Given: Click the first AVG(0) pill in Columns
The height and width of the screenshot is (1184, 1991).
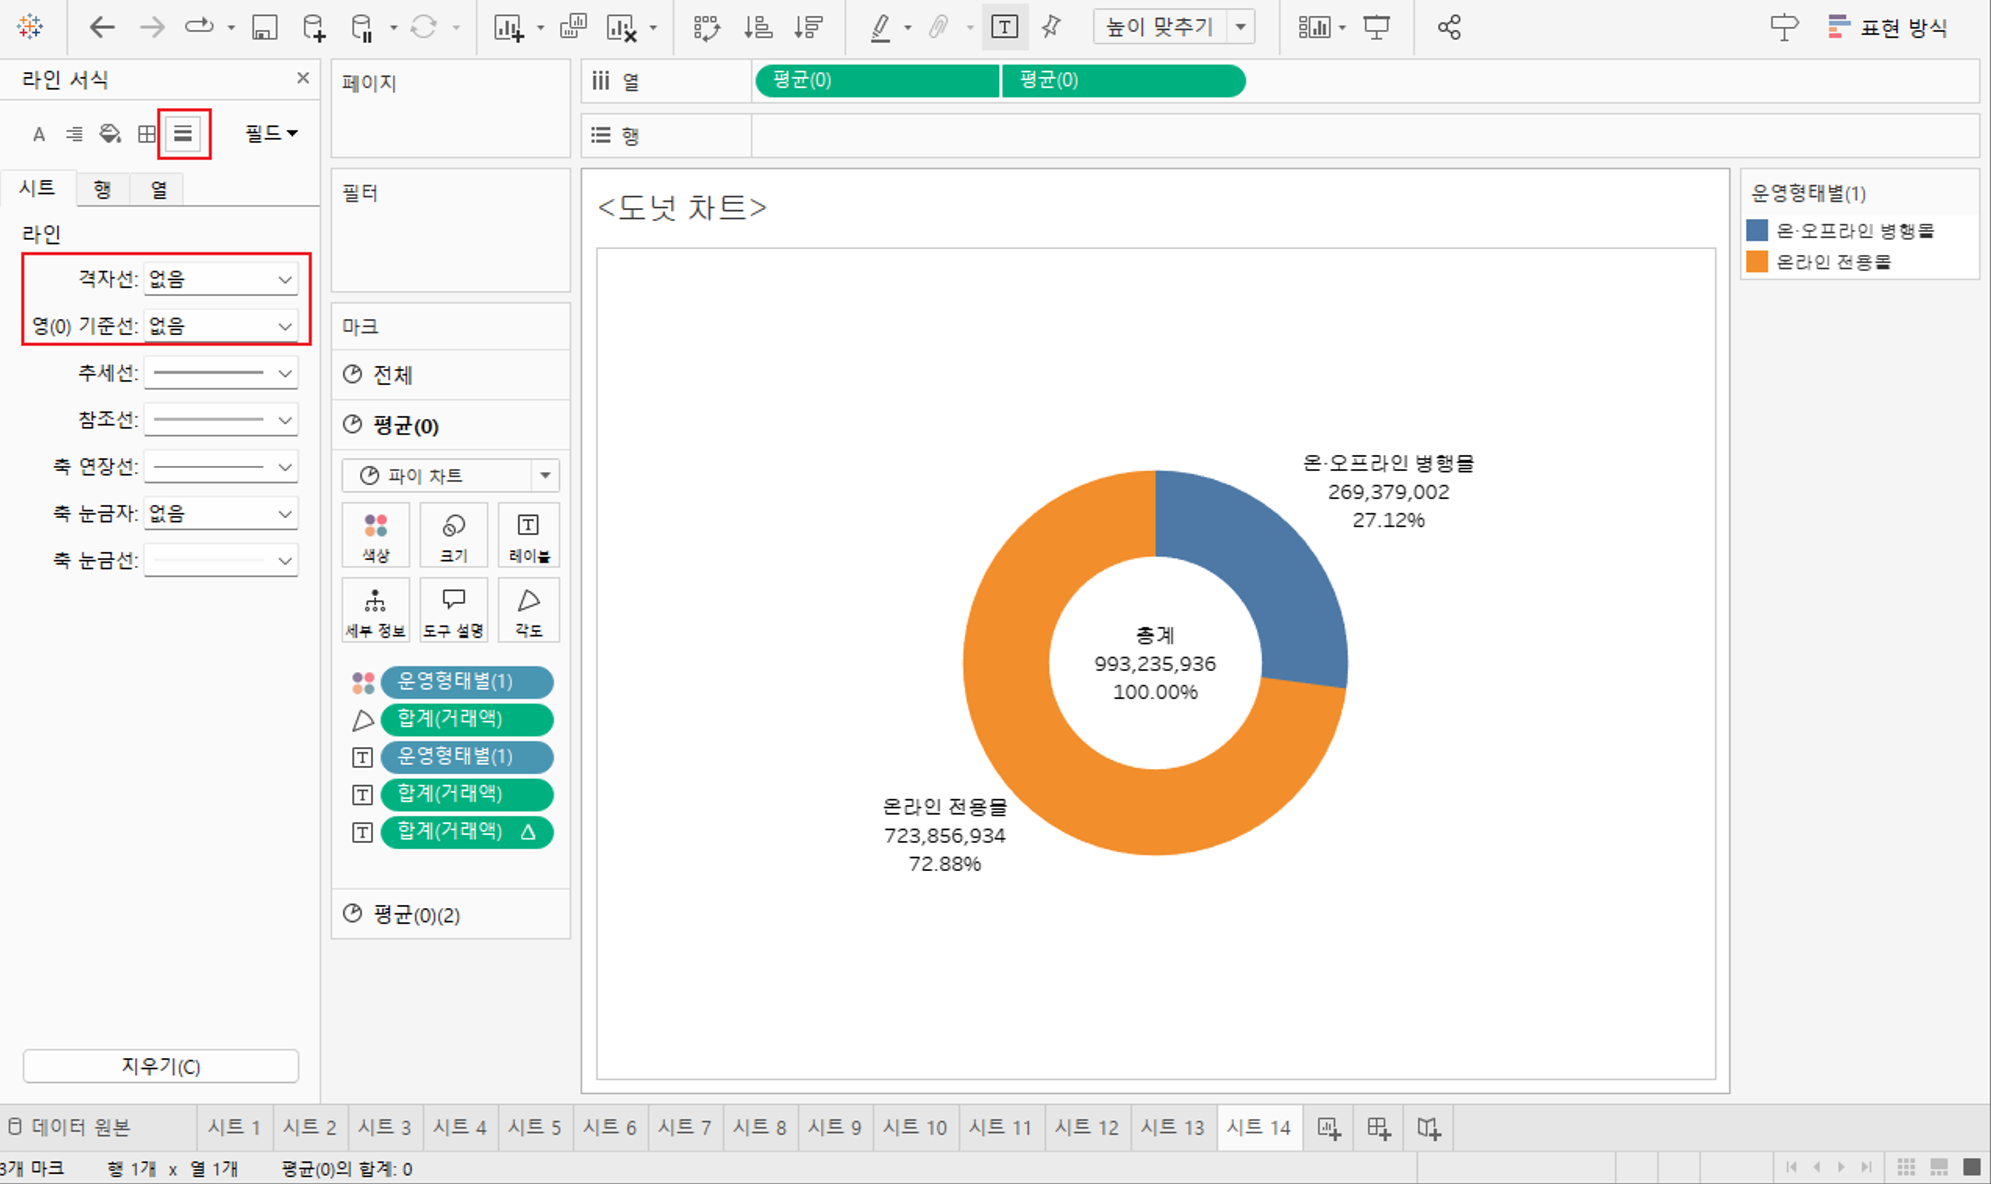Looking at the screenshot, I should 877,80.
